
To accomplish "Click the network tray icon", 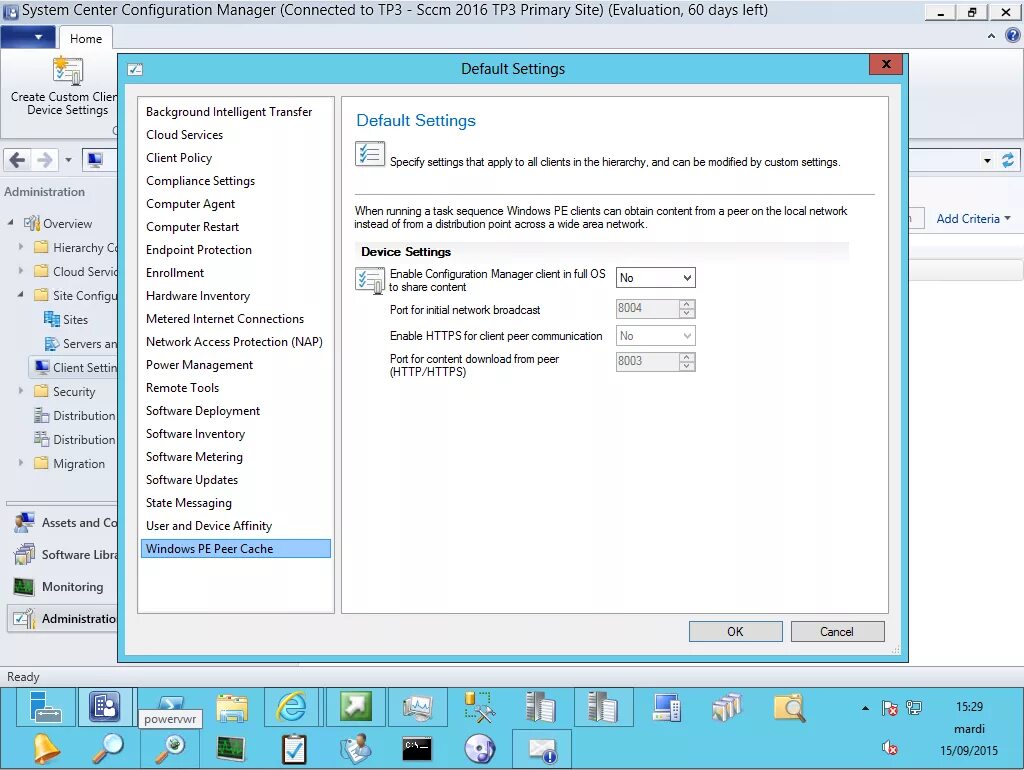I will click(x=914, y=708).
